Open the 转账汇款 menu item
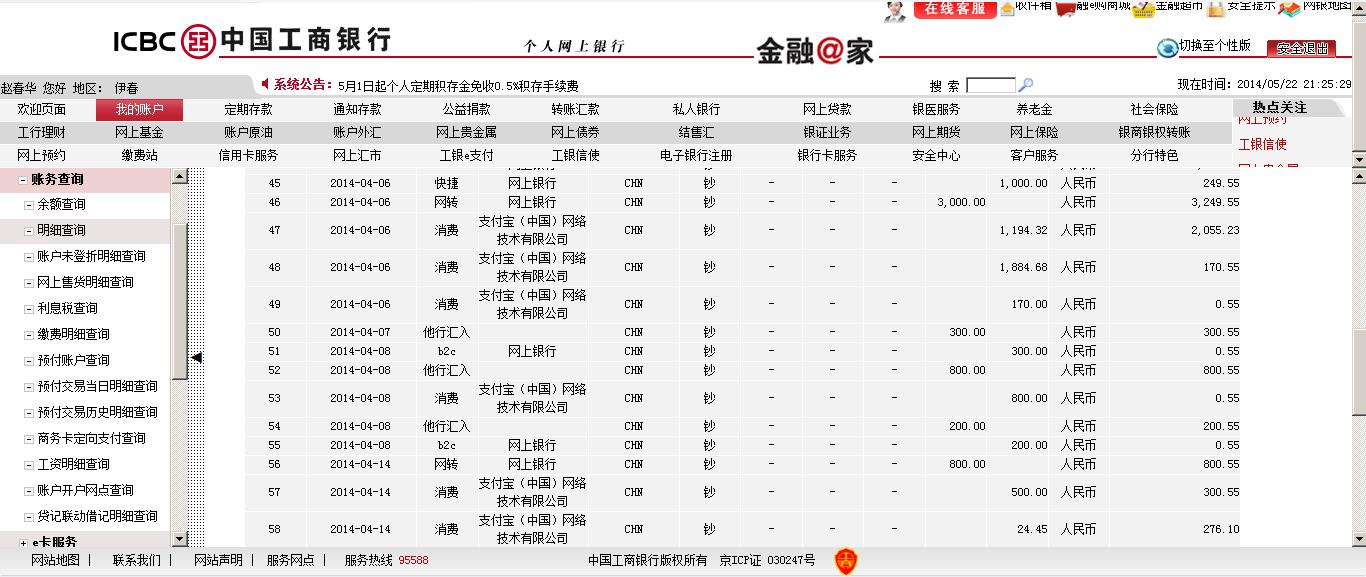 click(x=575, y=109)
